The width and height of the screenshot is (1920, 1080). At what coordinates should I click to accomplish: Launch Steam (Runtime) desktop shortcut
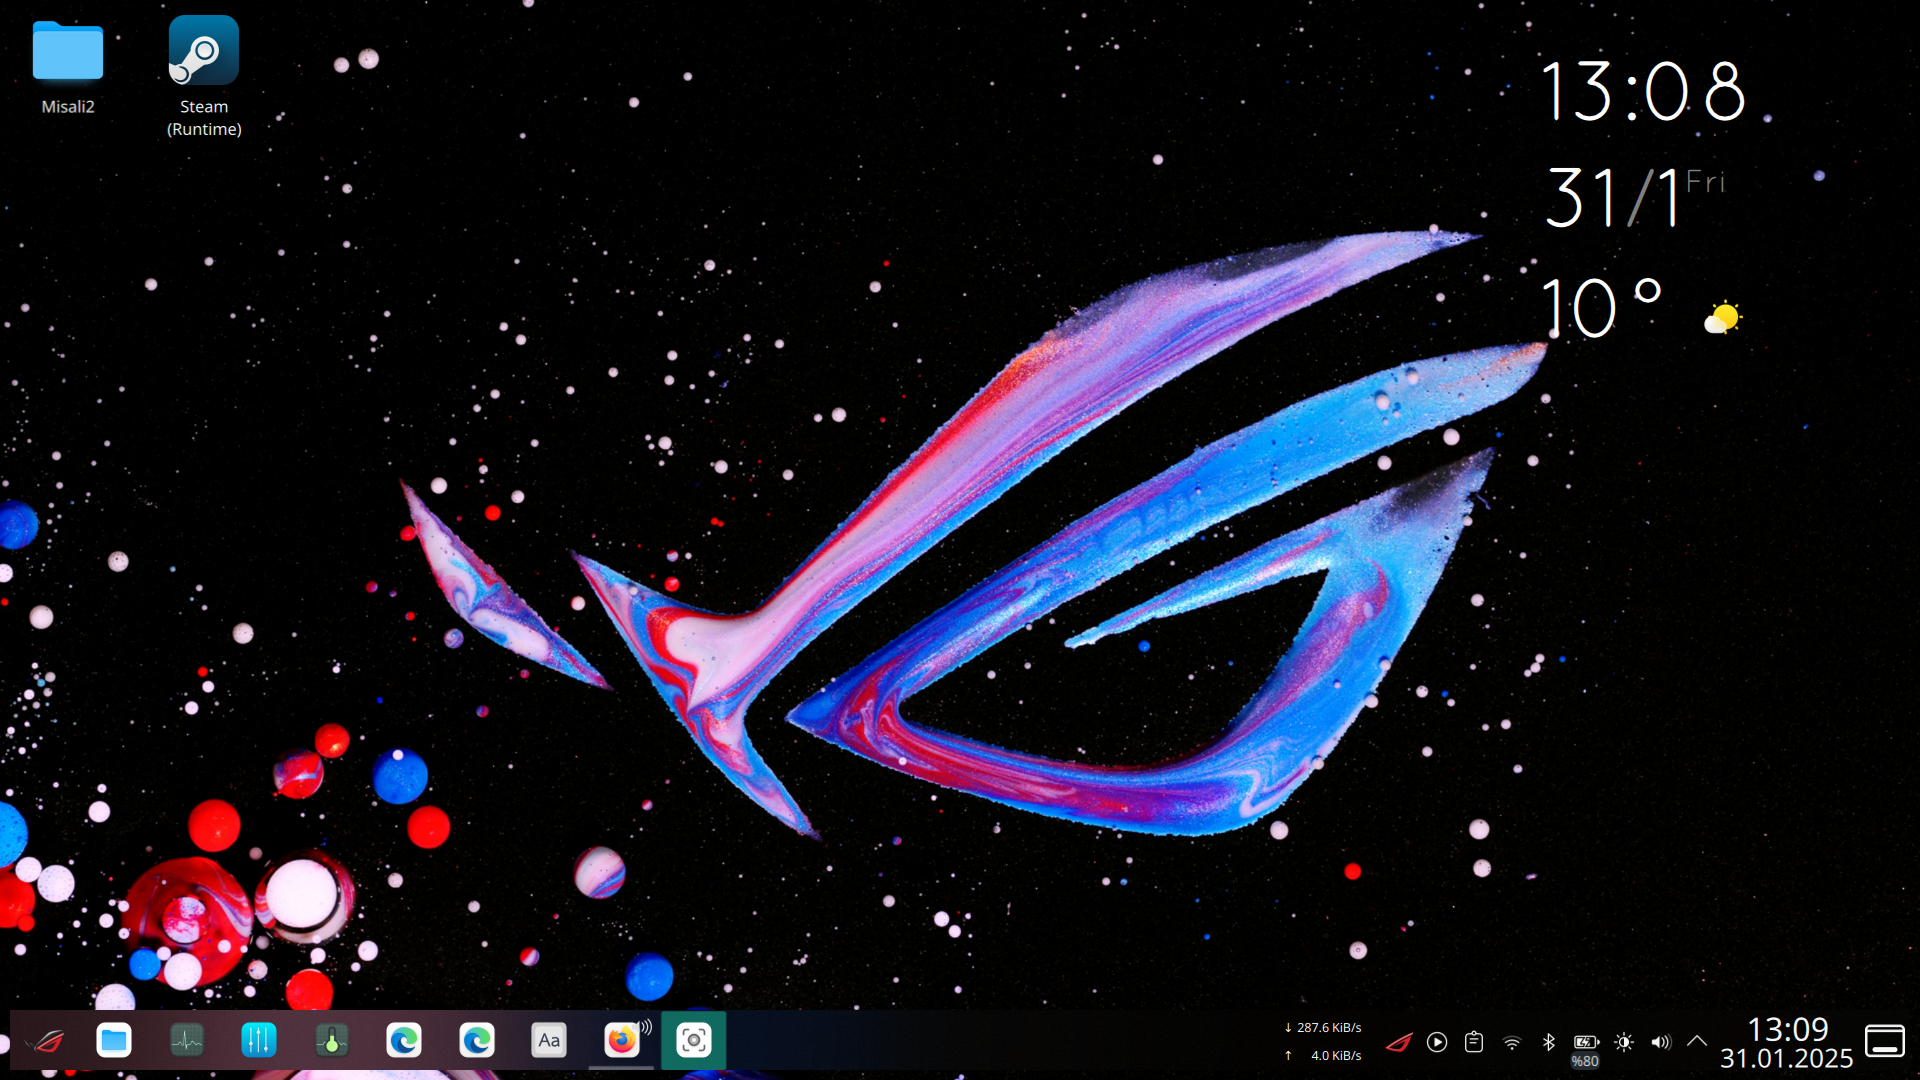click(204, 78)
